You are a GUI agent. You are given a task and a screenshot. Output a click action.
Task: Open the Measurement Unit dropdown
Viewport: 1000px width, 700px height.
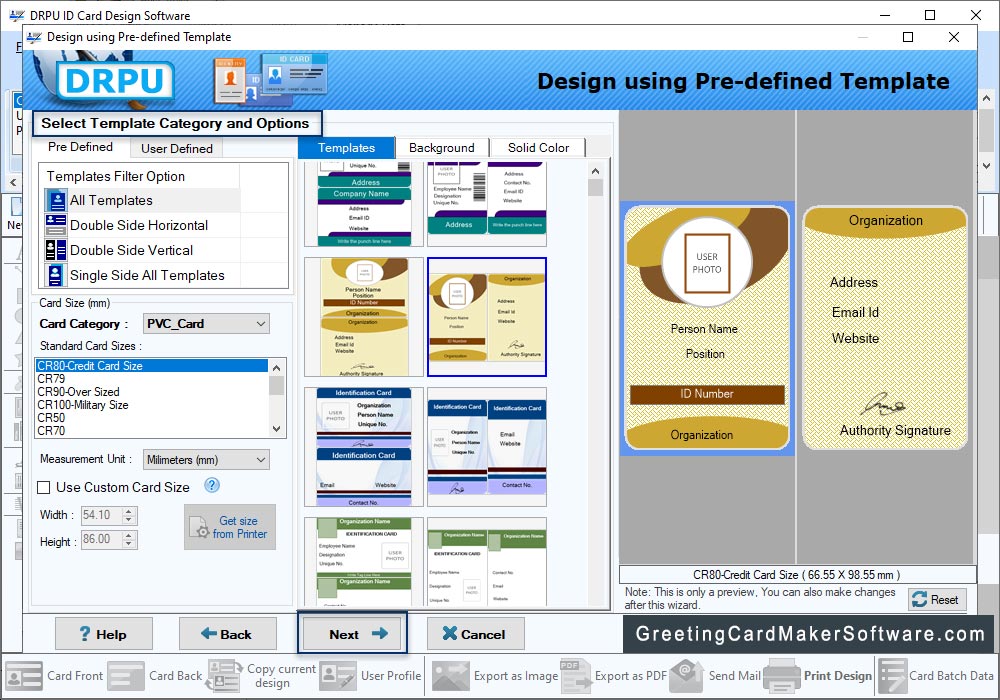(206, 460)
